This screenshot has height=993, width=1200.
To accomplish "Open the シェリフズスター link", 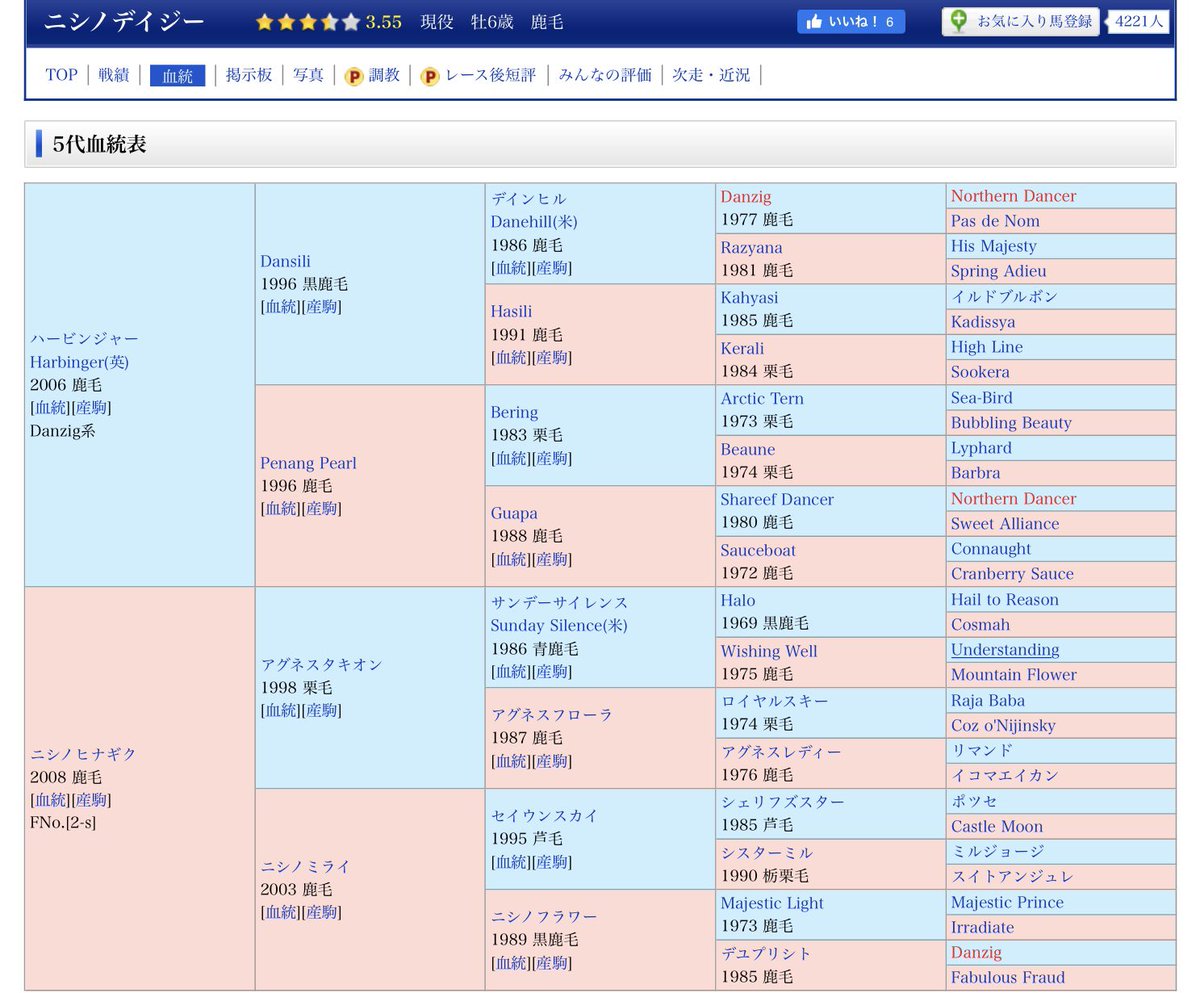I will tap(782, 802).
